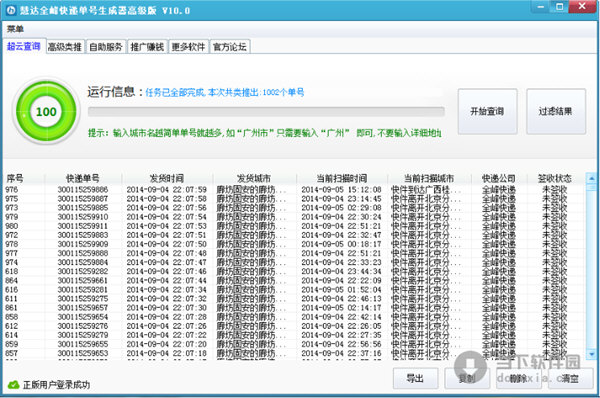Click the 开始查询 button
Screen dimensions: 600x398
click(x=487, y=111)
